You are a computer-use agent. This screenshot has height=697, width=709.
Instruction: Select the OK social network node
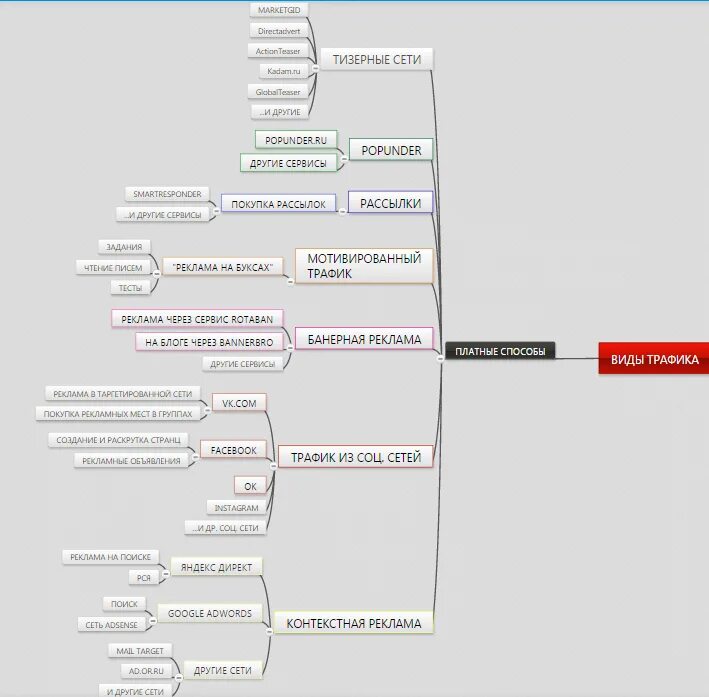pos(250,486)
